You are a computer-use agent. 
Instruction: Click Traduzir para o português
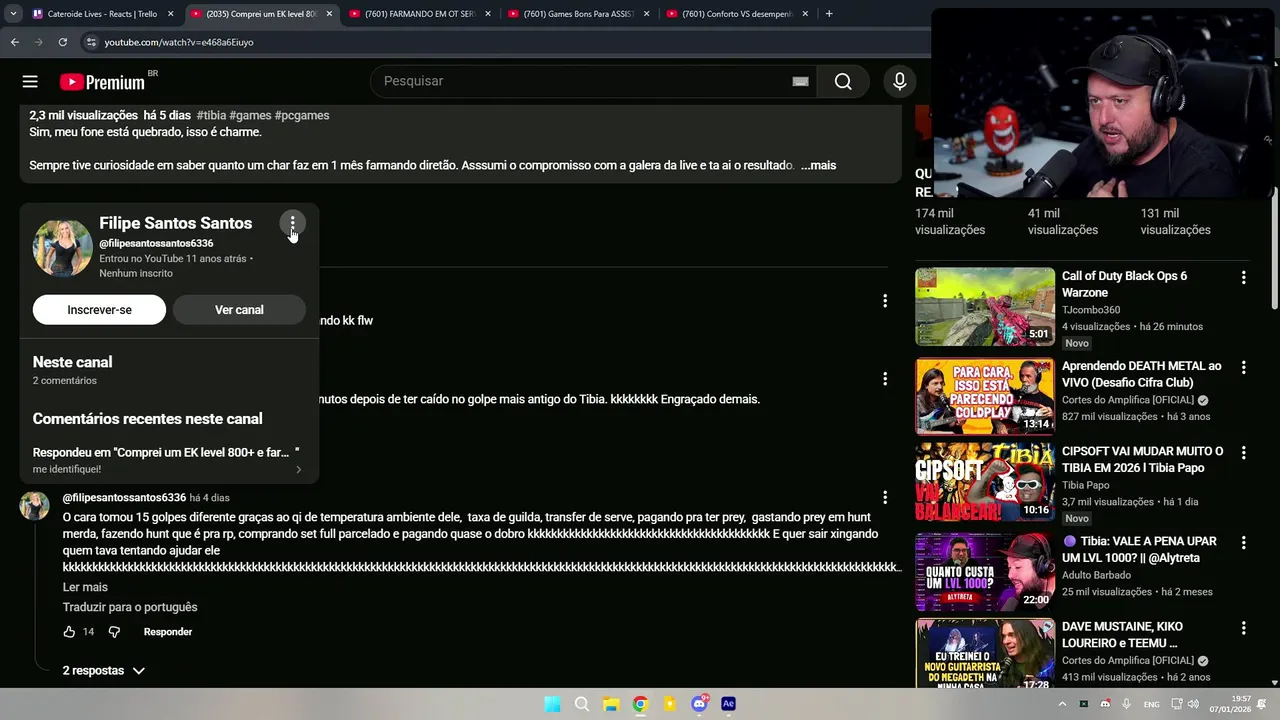130,607
